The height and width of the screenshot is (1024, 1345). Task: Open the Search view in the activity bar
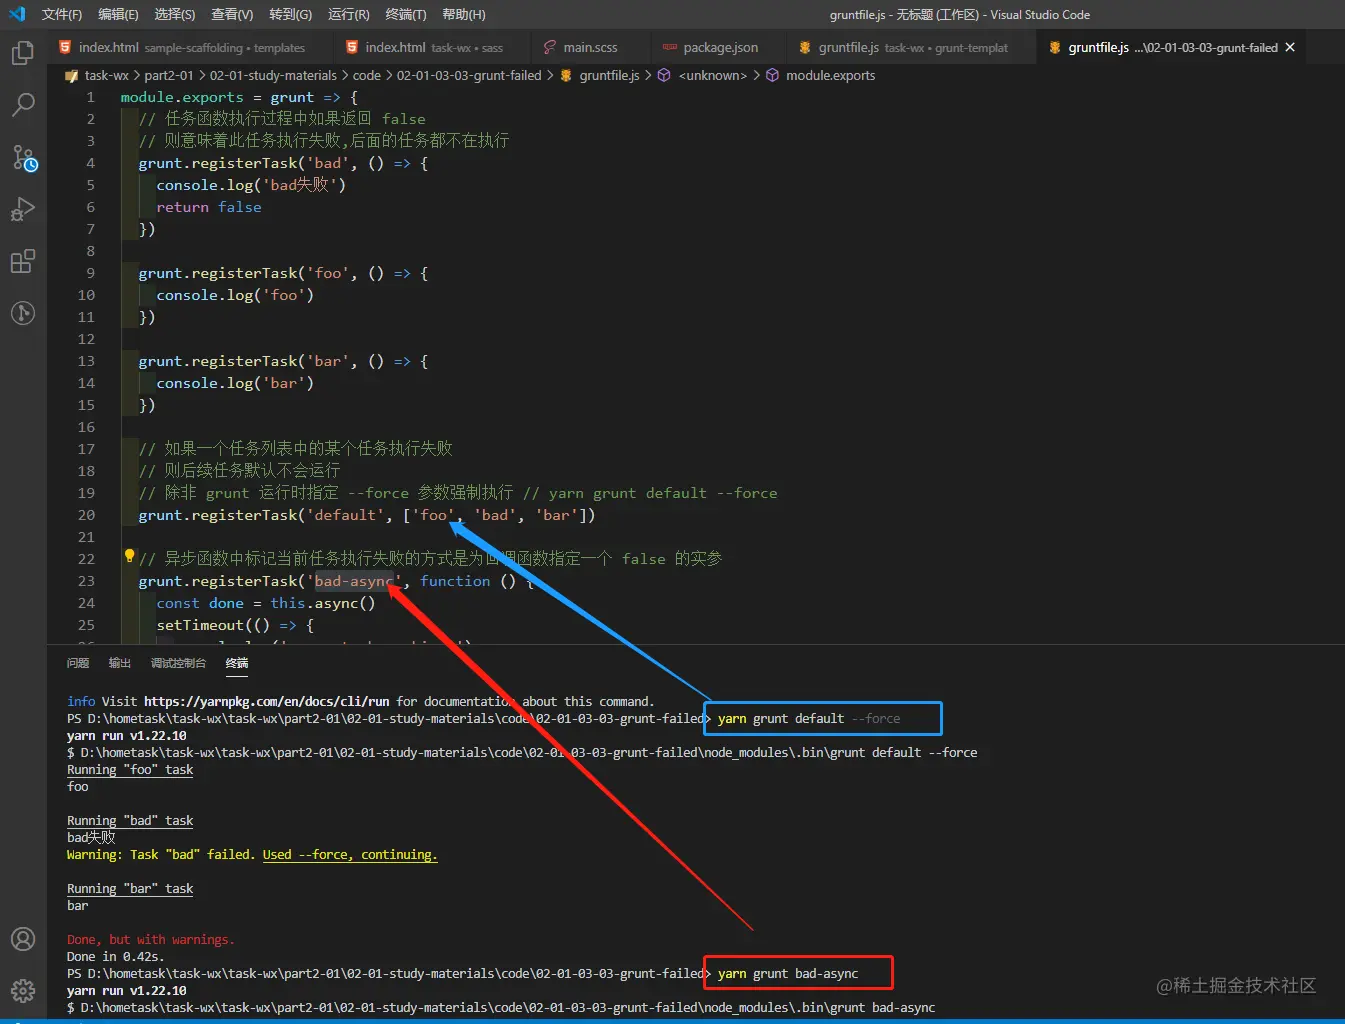22,104
